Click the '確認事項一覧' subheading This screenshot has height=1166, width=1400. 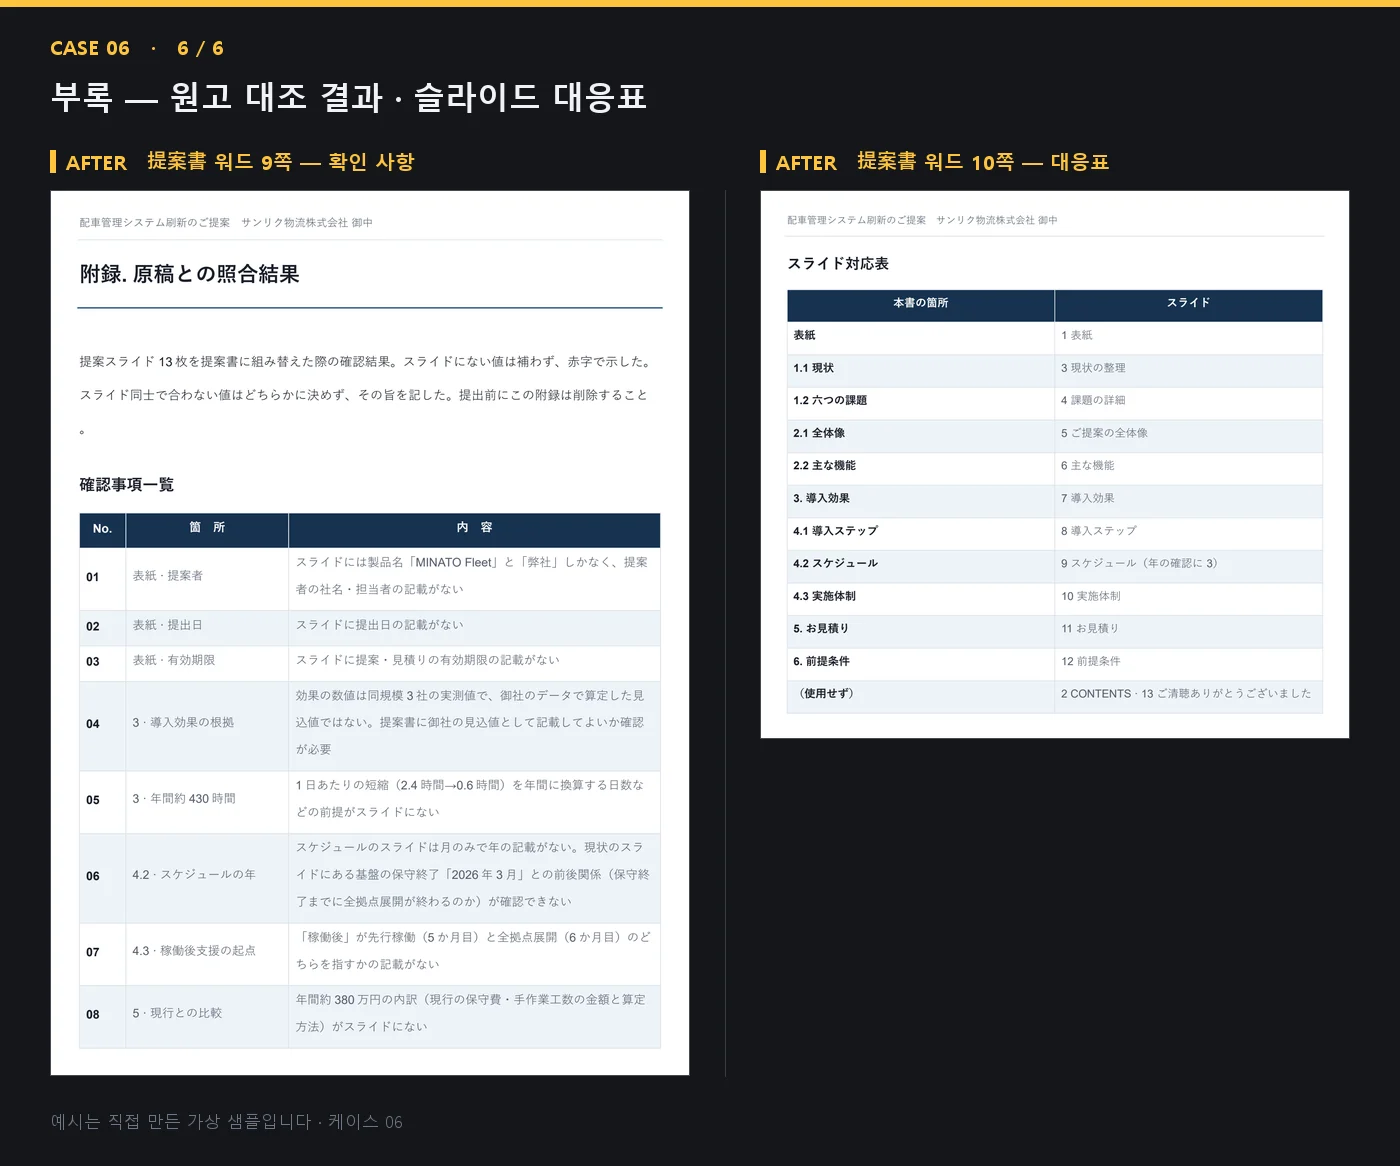click(127, 485)
